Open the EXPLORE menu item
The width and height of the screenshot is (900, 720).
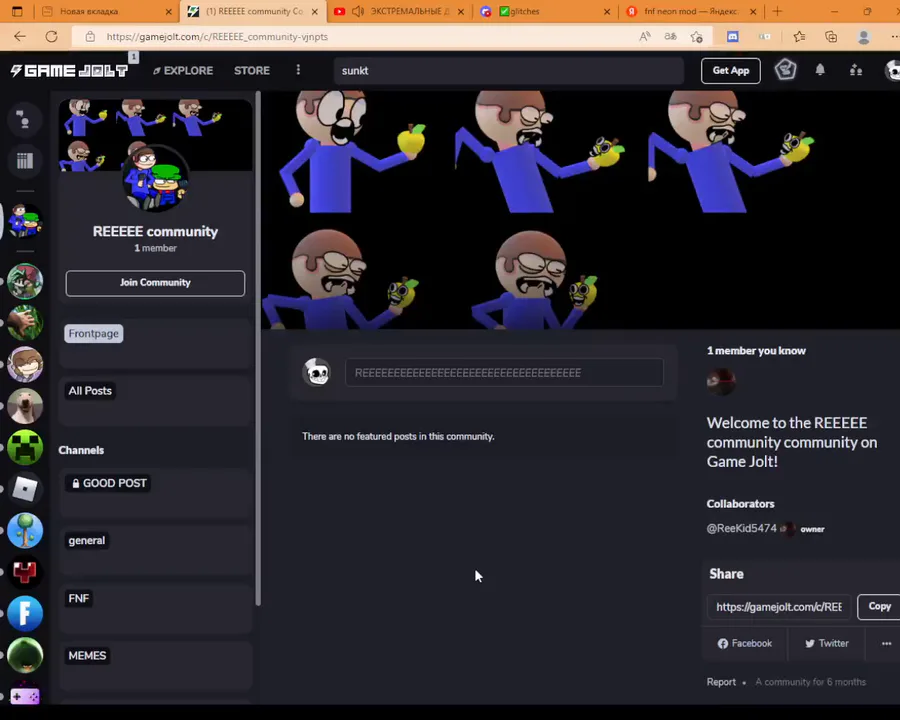(183, 71)
